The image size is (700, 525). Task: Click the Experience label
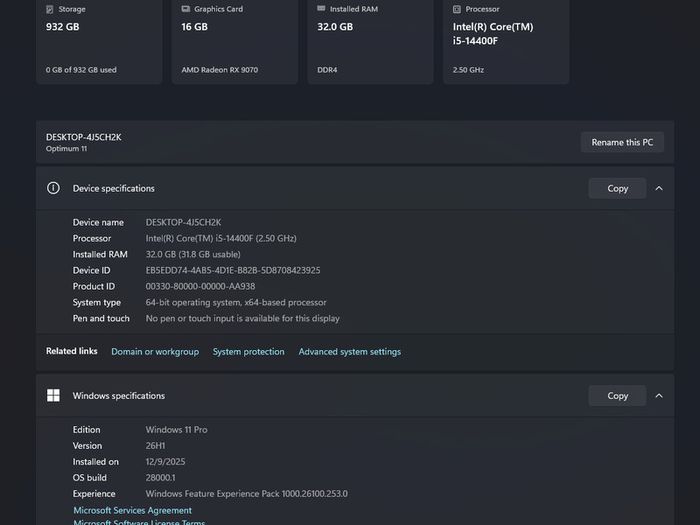tap(94, 494)
